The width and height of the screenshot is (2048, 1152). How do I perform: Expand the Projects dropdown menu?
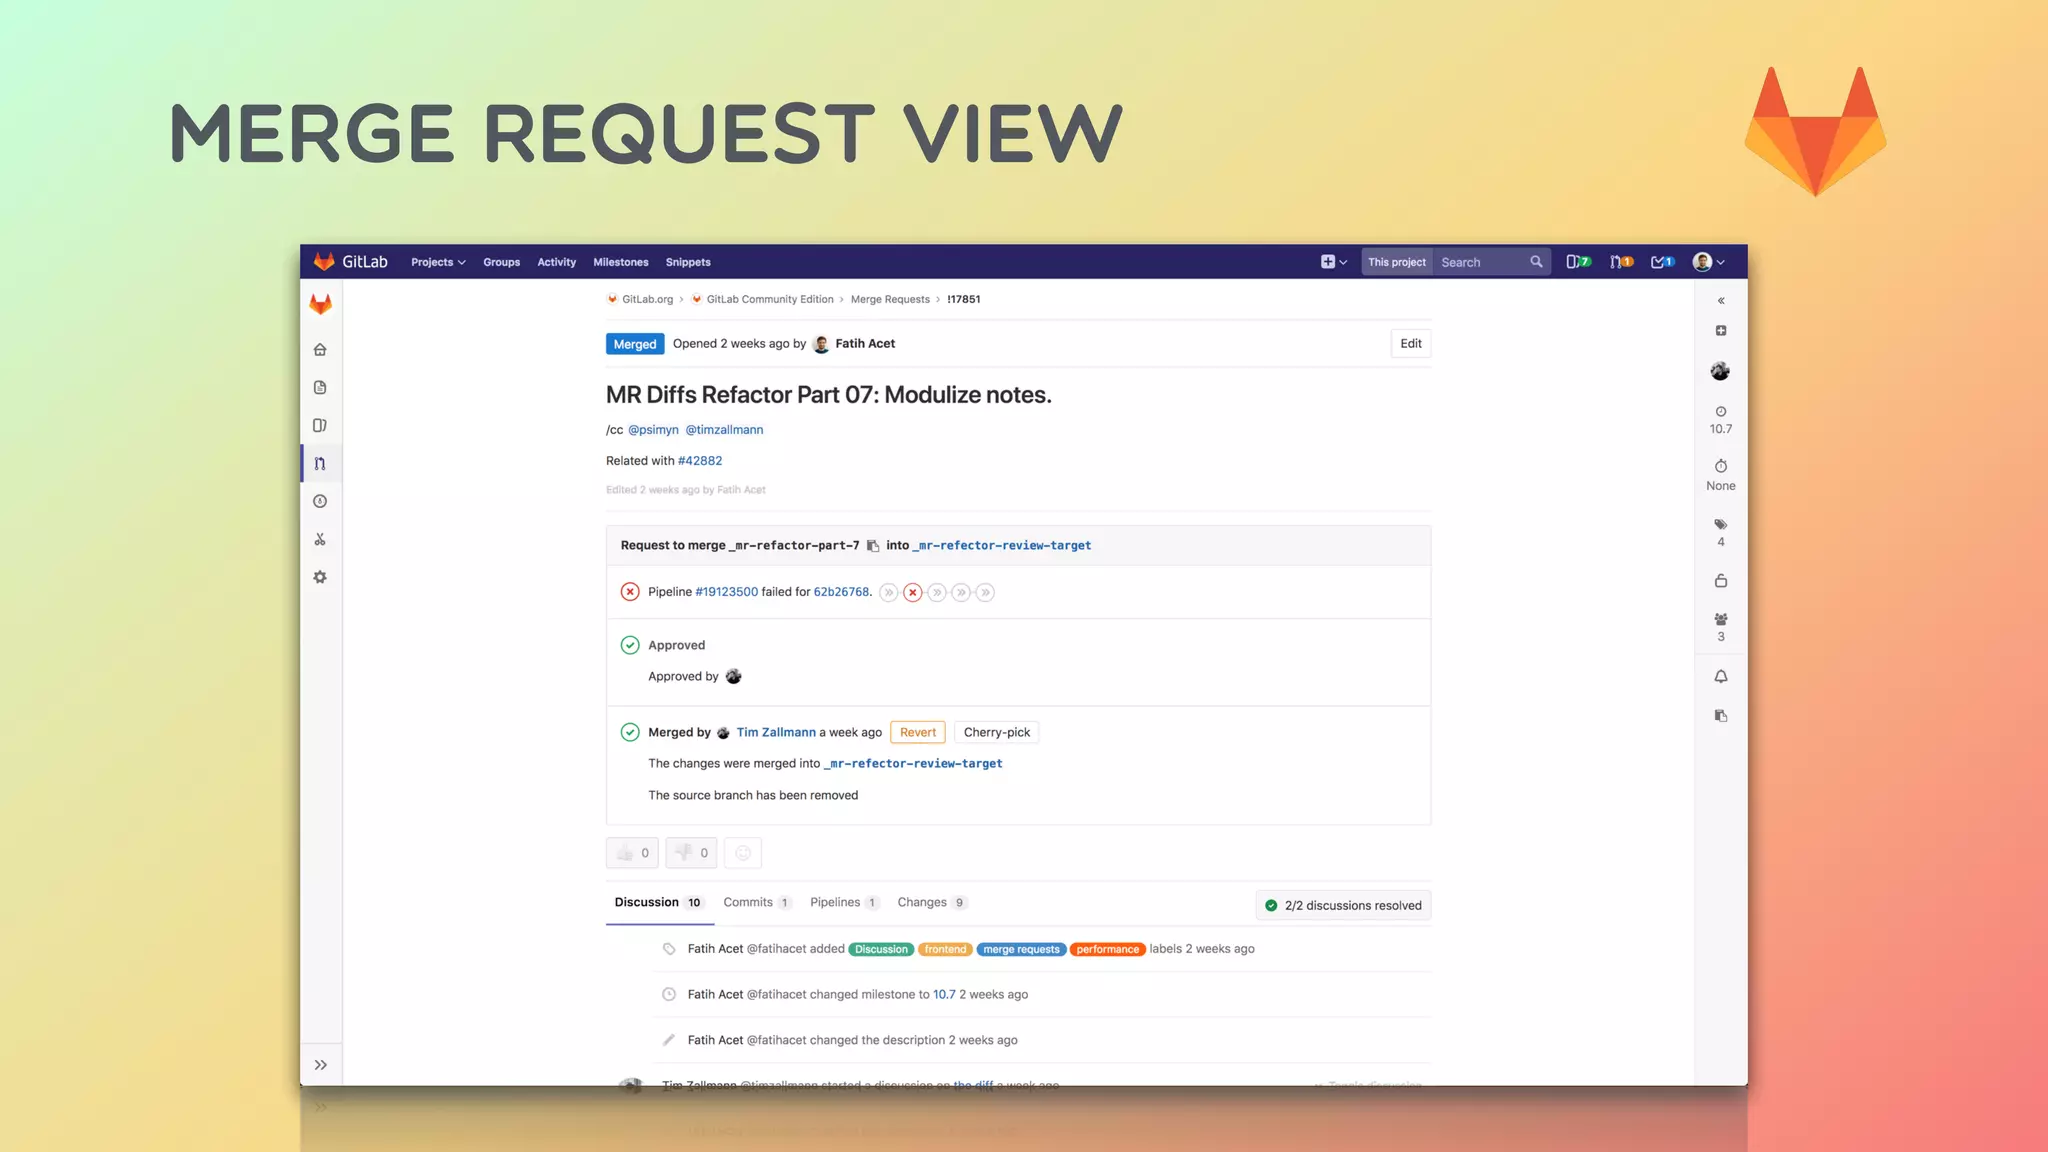438,262
